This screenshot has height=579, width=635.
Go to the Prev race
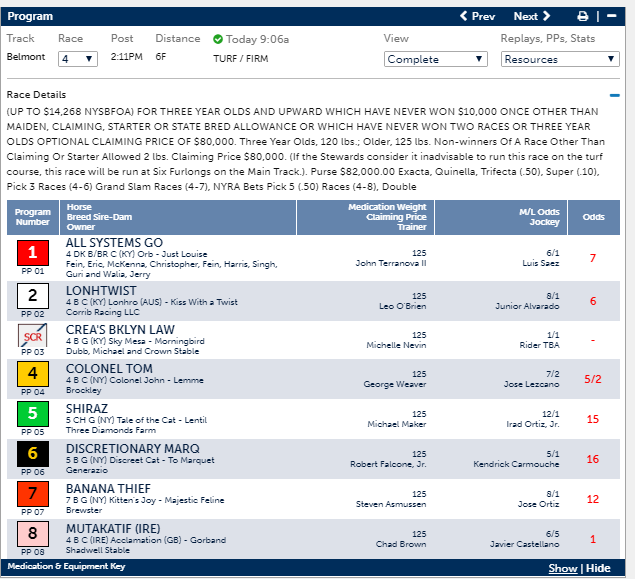pos(477,16)
